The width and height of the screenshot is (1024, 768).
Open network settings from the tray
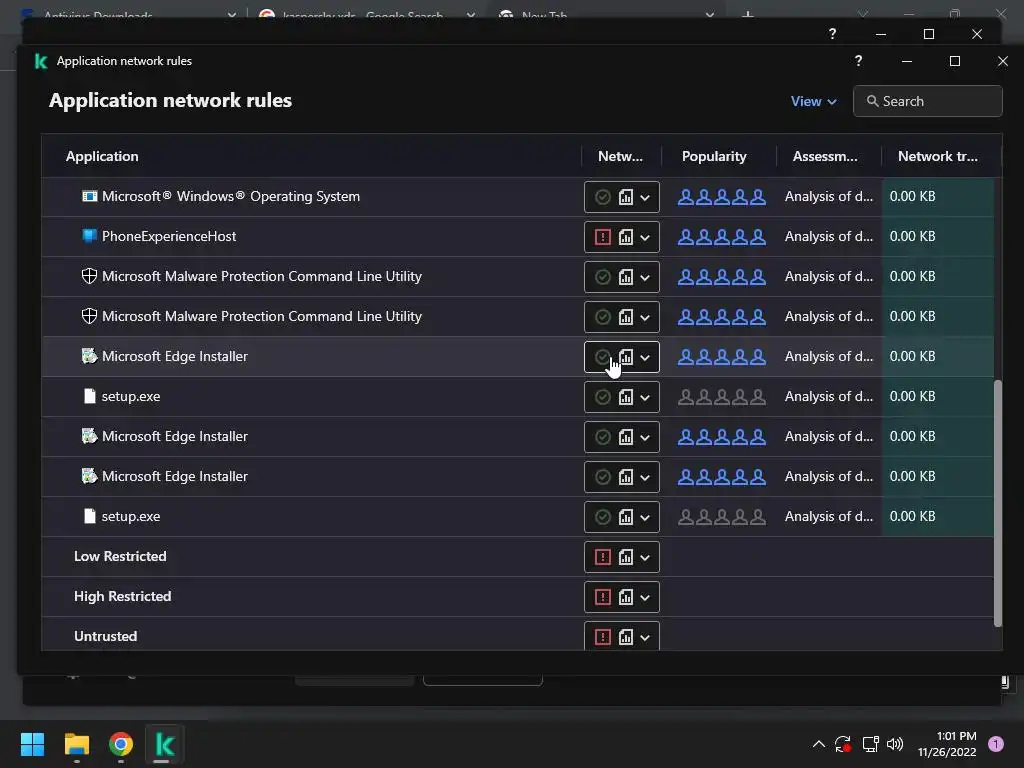click(870, 744)
